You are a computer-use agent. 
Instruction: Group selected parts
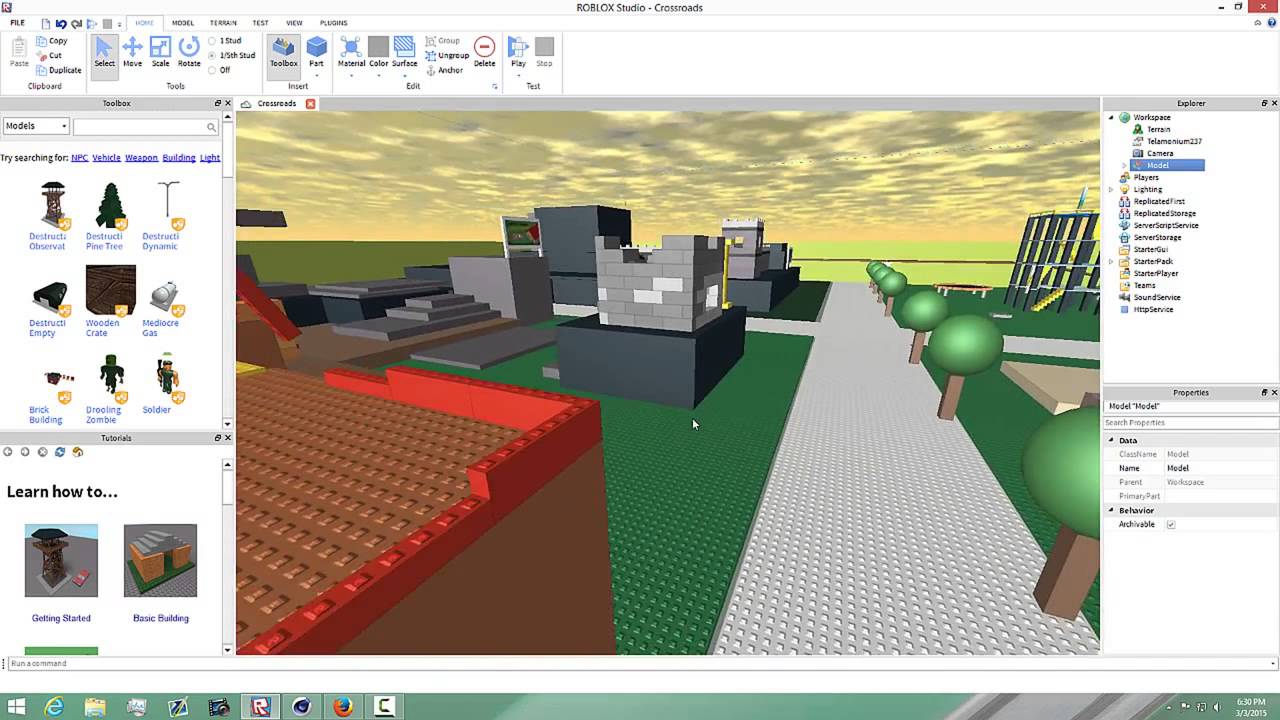(x=442, y=41)
